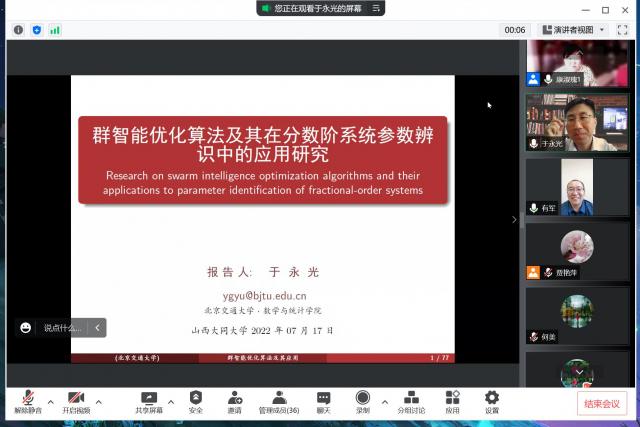The height and width of the screenshot is (427, 640).
Task: Start recording with 录制 button
Action: tap(362, 402)
